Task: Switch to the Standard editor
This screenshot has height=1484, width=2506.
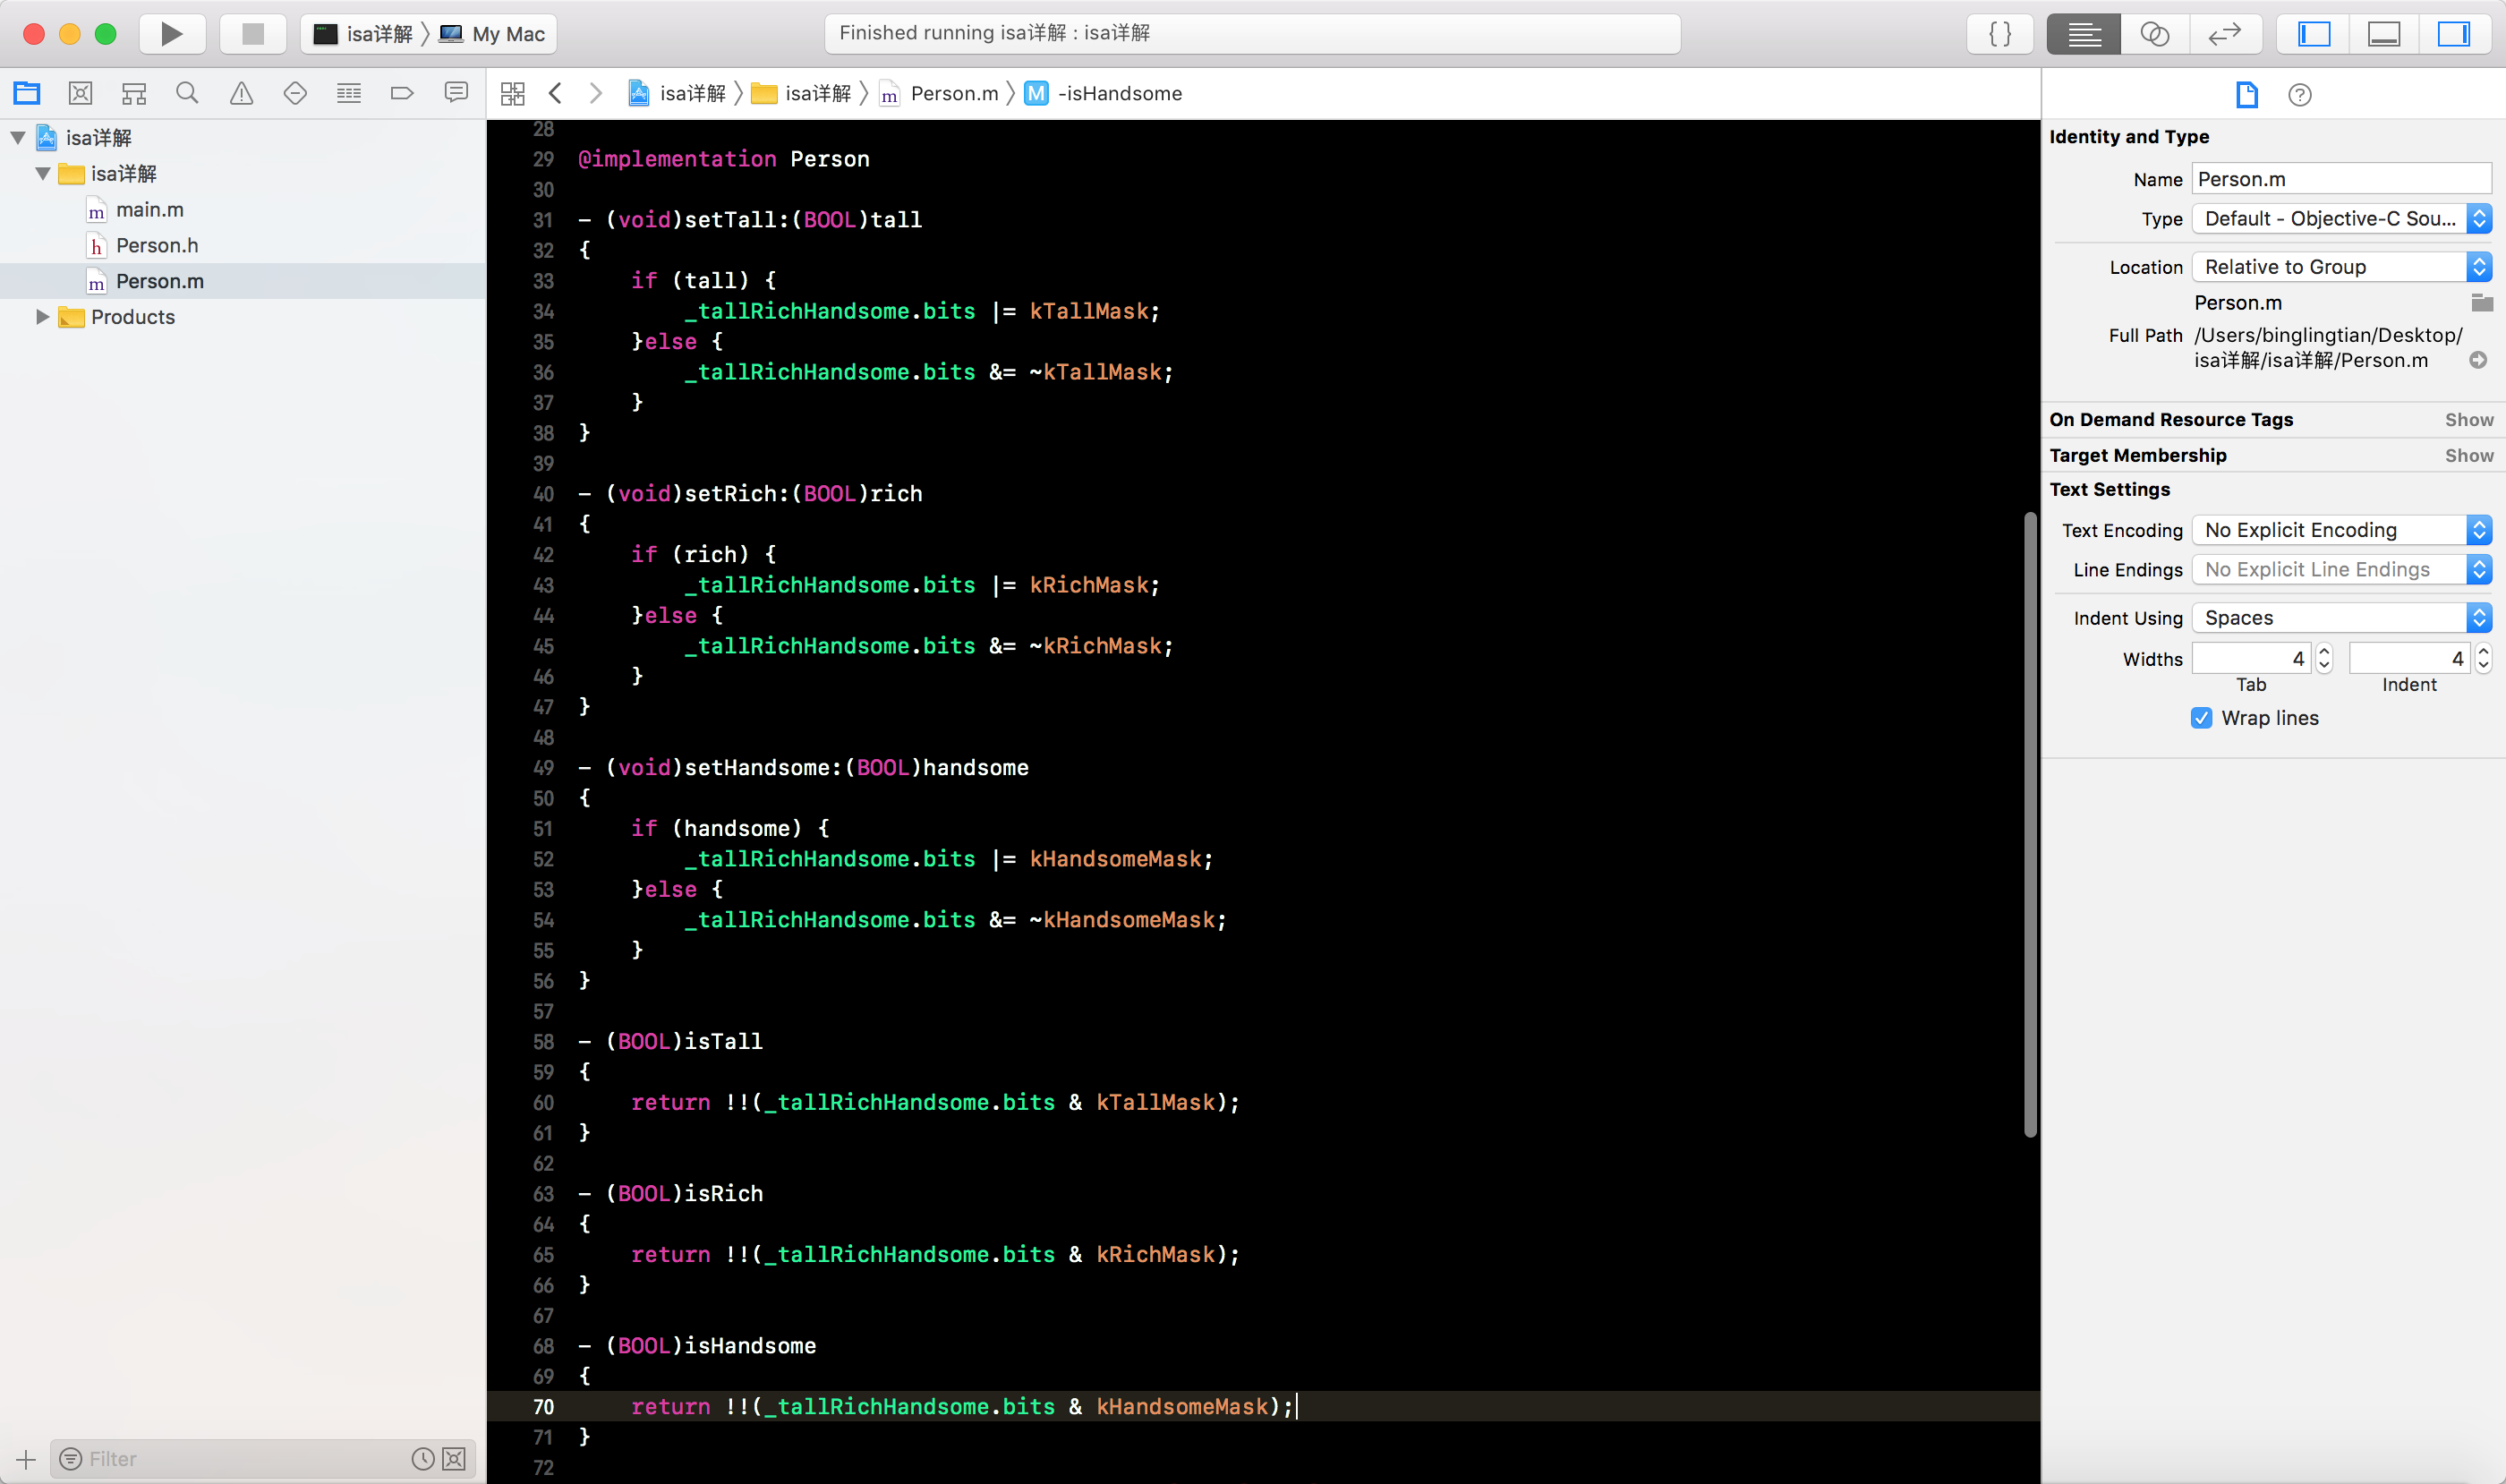Action: (x=2083, y=34)
